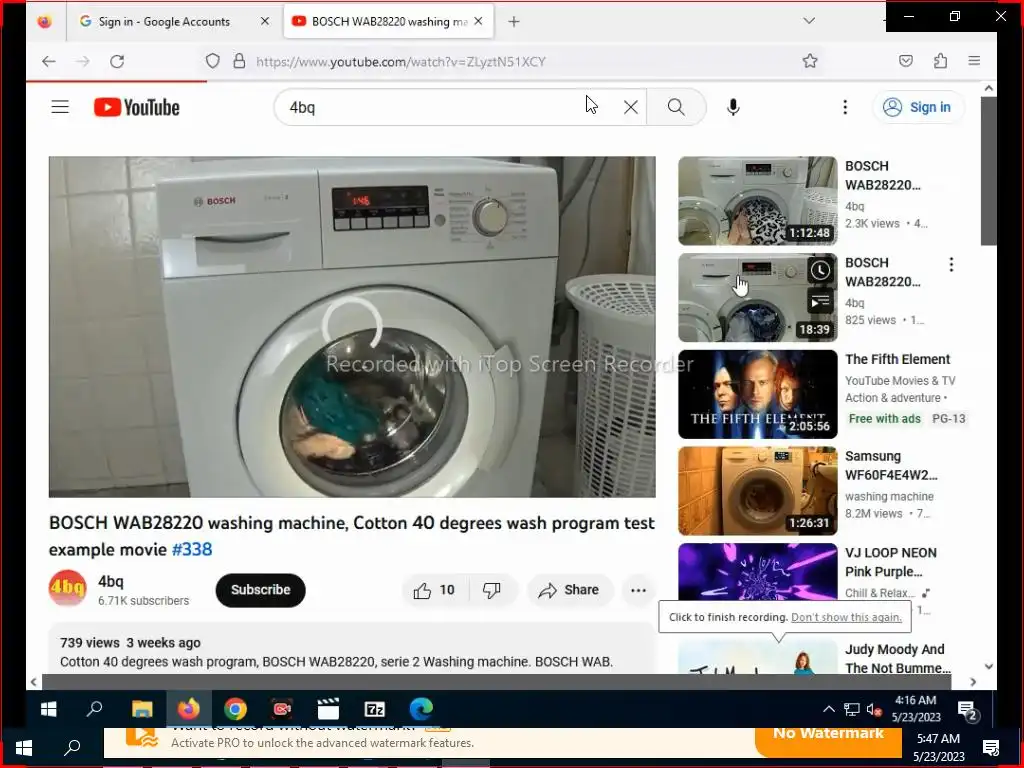Switch to Sign in - Google Accounts tab
The width and height of the screenshot is (1024, 768).
coord(164,22)
